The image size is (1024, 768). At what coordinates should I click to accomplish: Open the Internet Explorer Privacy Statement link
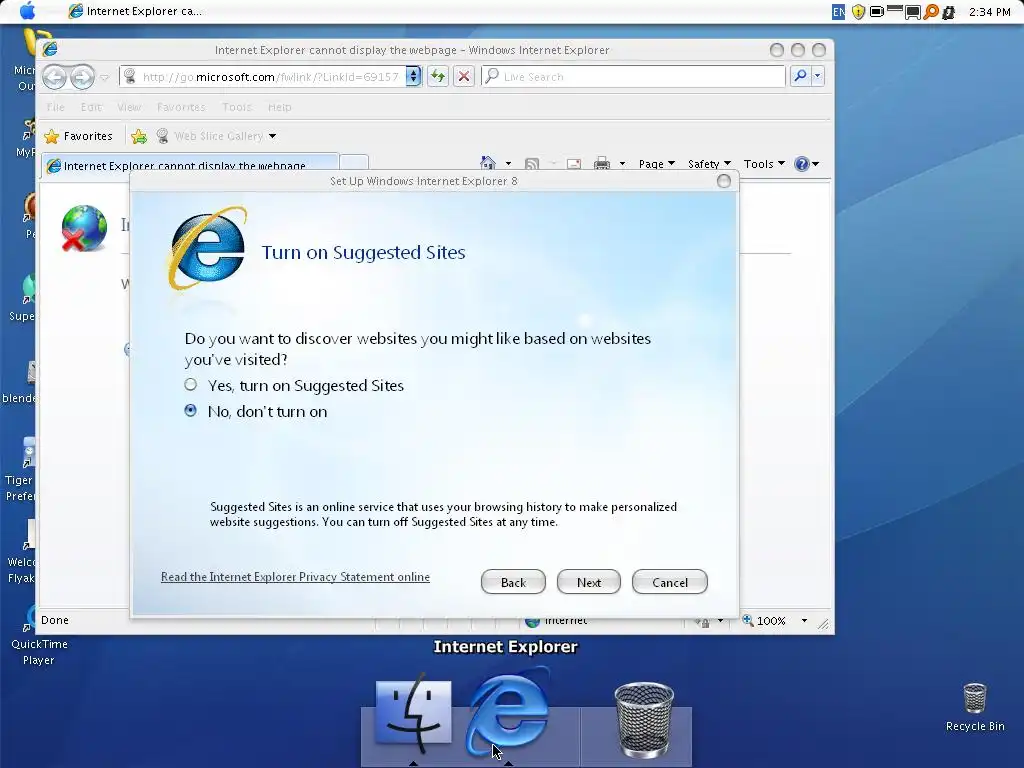295,577
